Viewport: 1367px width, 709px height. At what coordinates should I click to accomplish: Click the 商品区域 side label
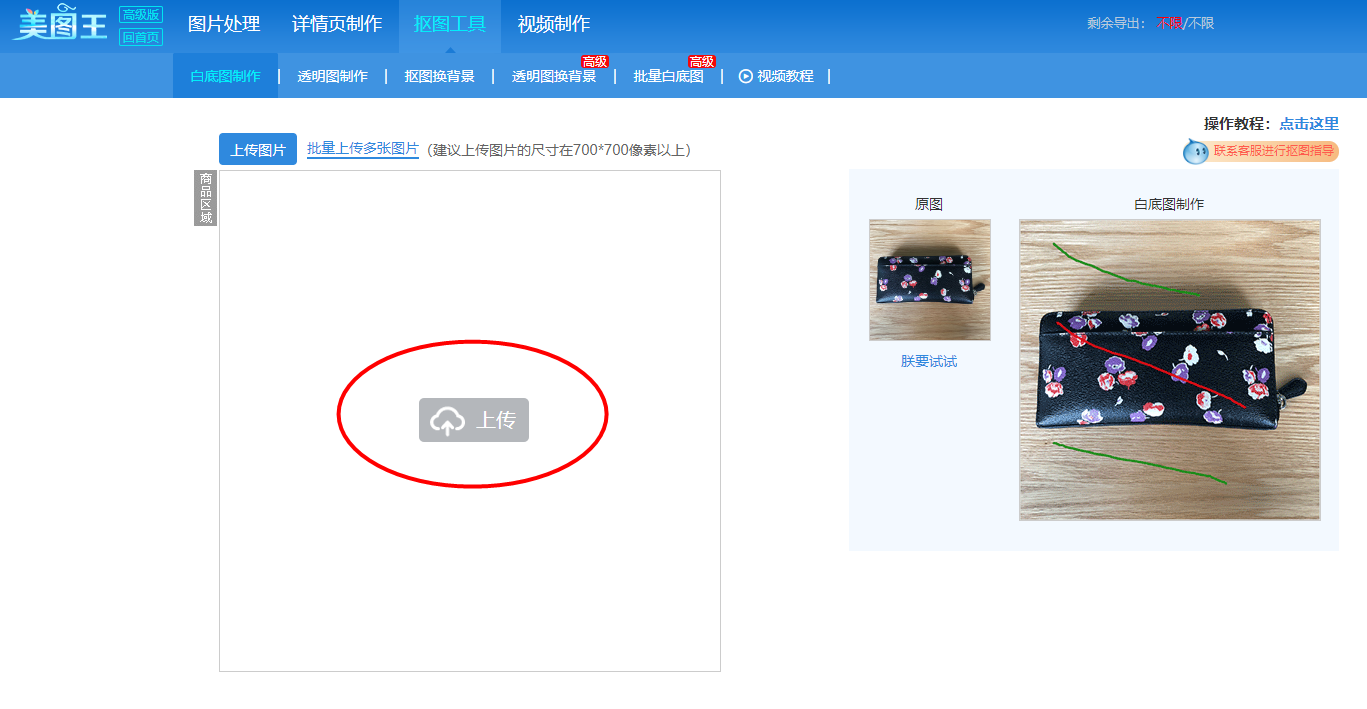pyautogui.click(x=206, y=198)
